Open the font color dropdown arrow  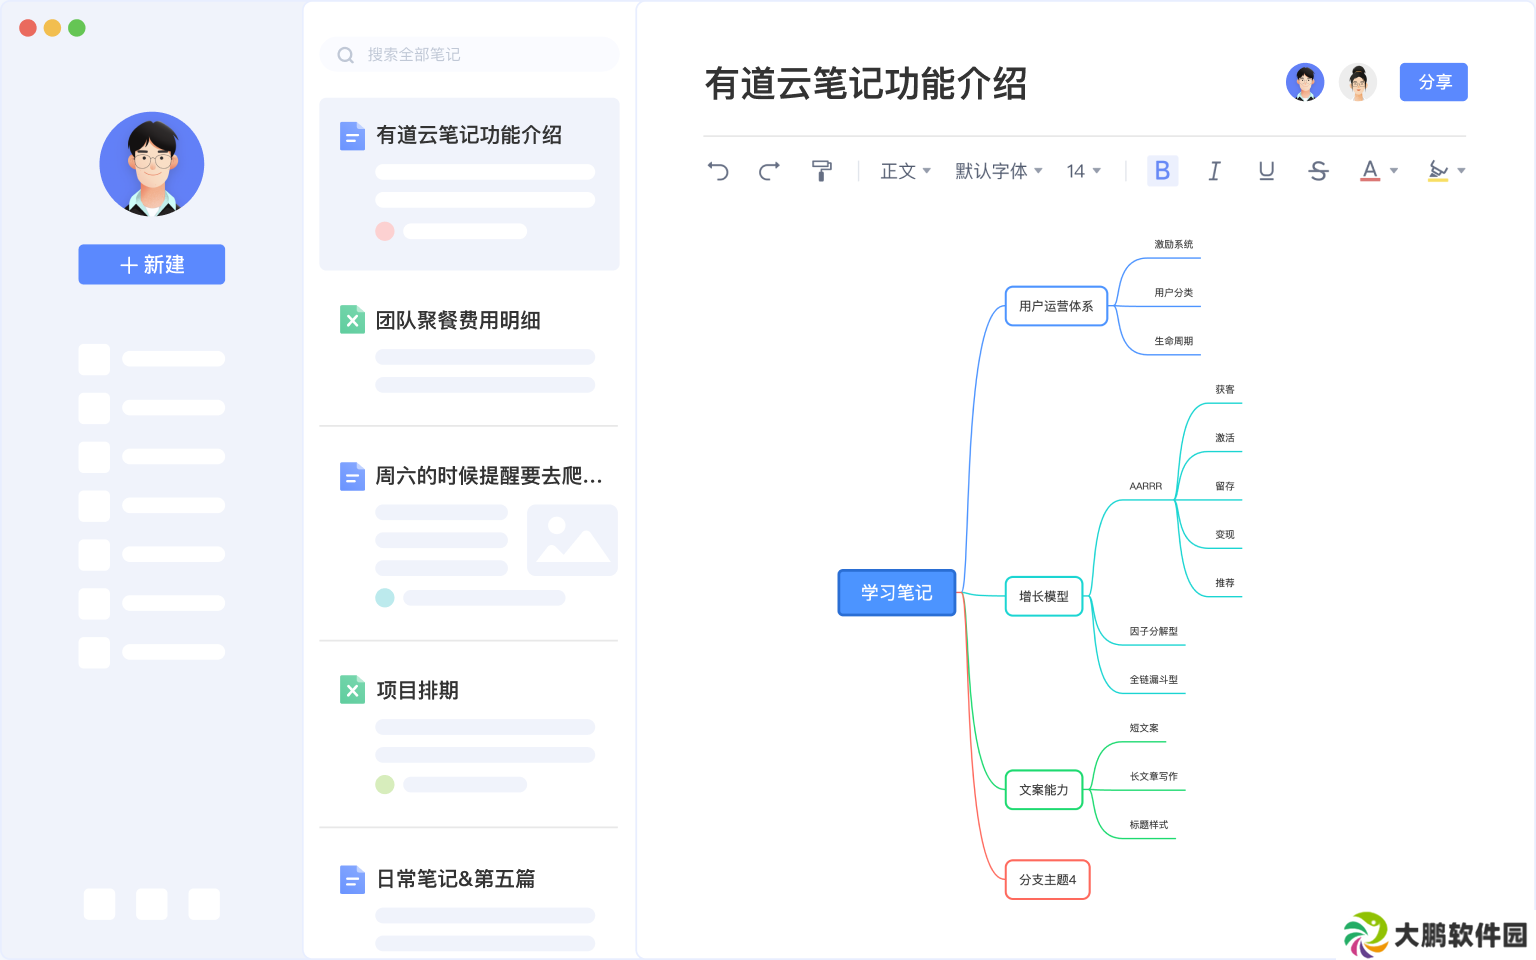tap(1394, 171)
